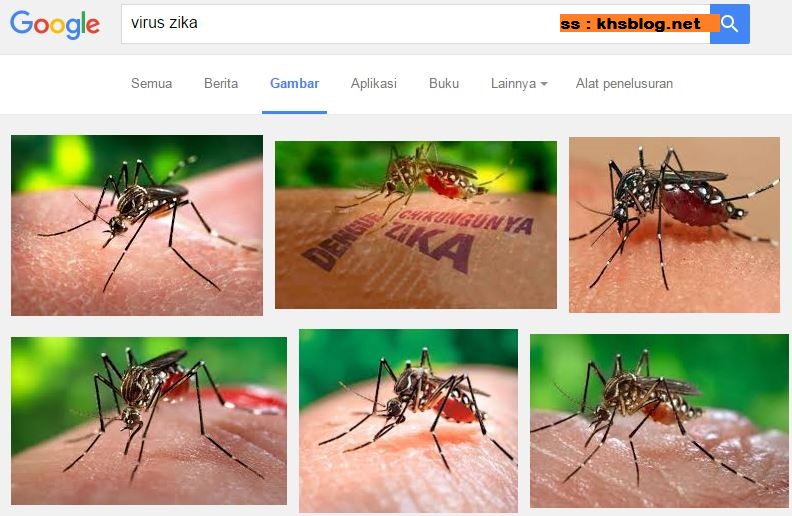The image size is (792, 516).
Task: Open the Google logo homepage link
Action: pyautogui.click(x=55, y=24)
